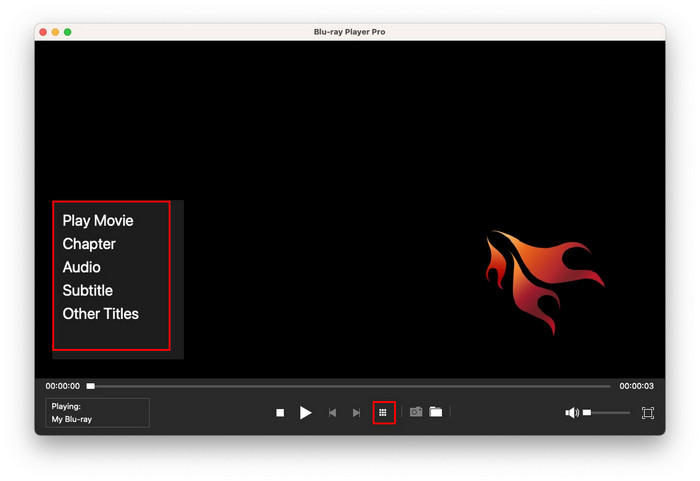Screen dimensions: 700x481
Task: Take a snapshot with the camera icon
Action: 416,412
